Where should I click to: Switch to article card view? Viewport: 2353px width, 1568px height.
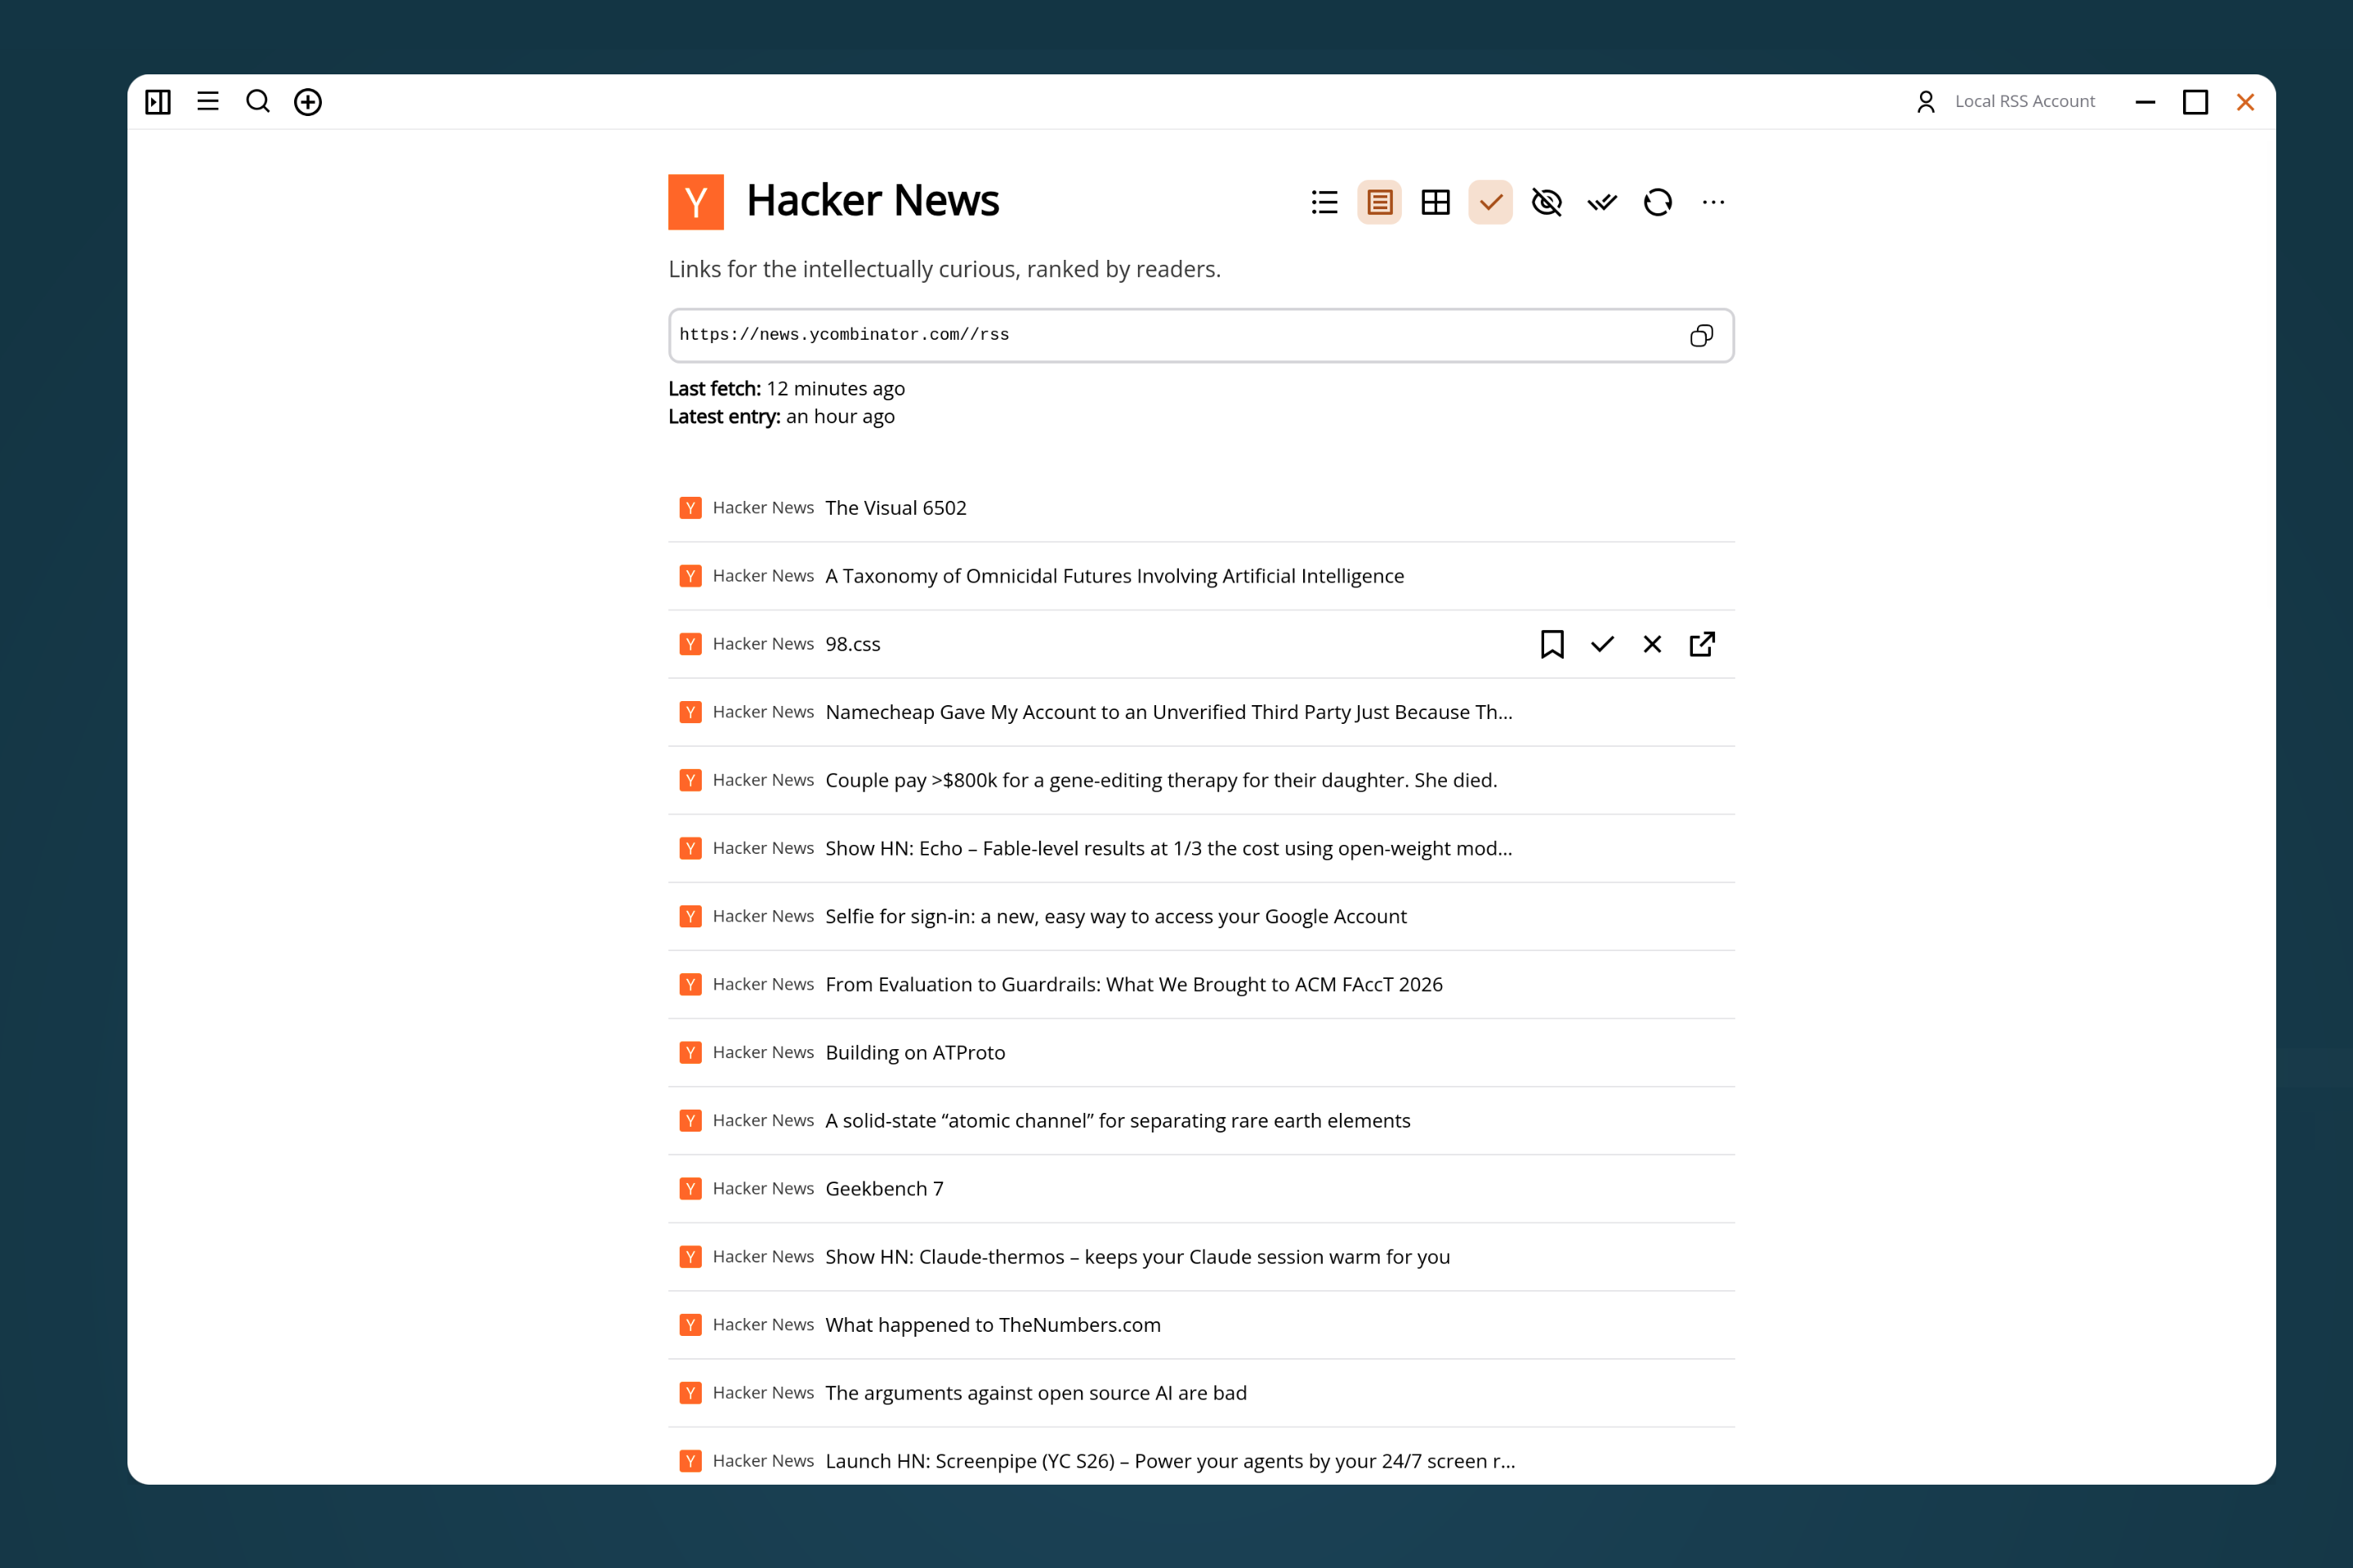(1380, 203)
